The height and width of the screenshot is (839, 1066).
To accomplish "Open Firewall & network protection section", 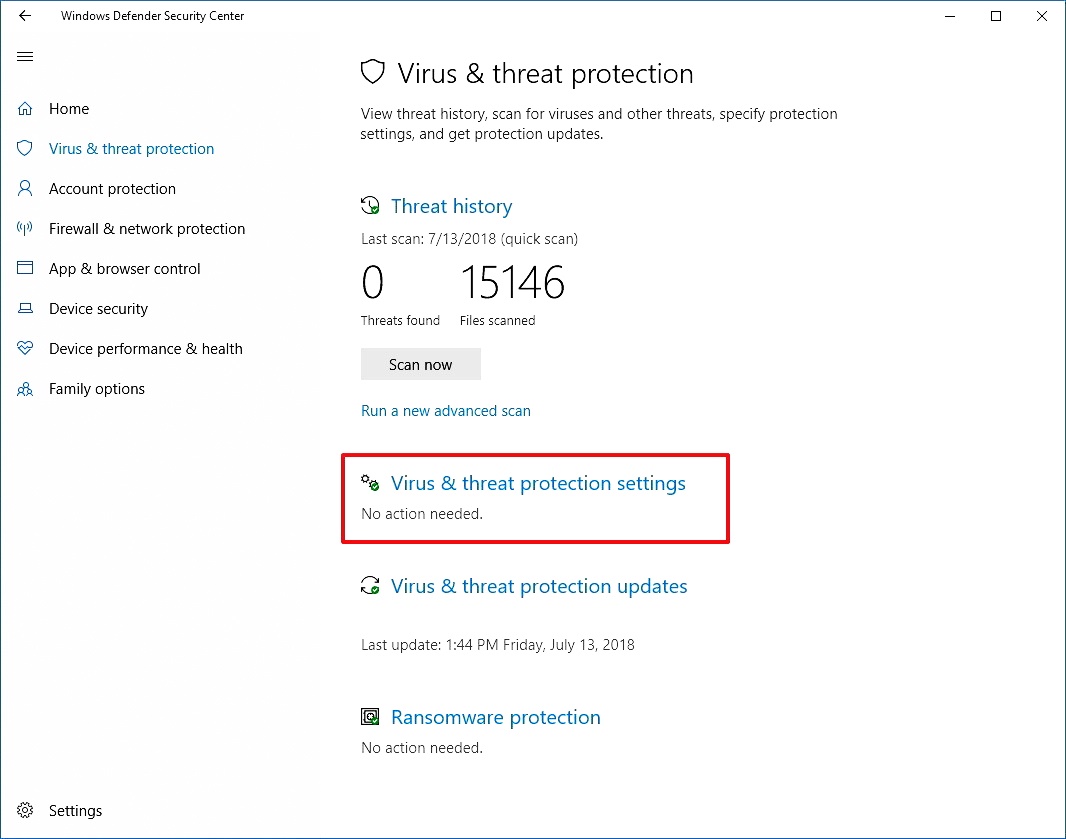I will (x=147, y=229).
